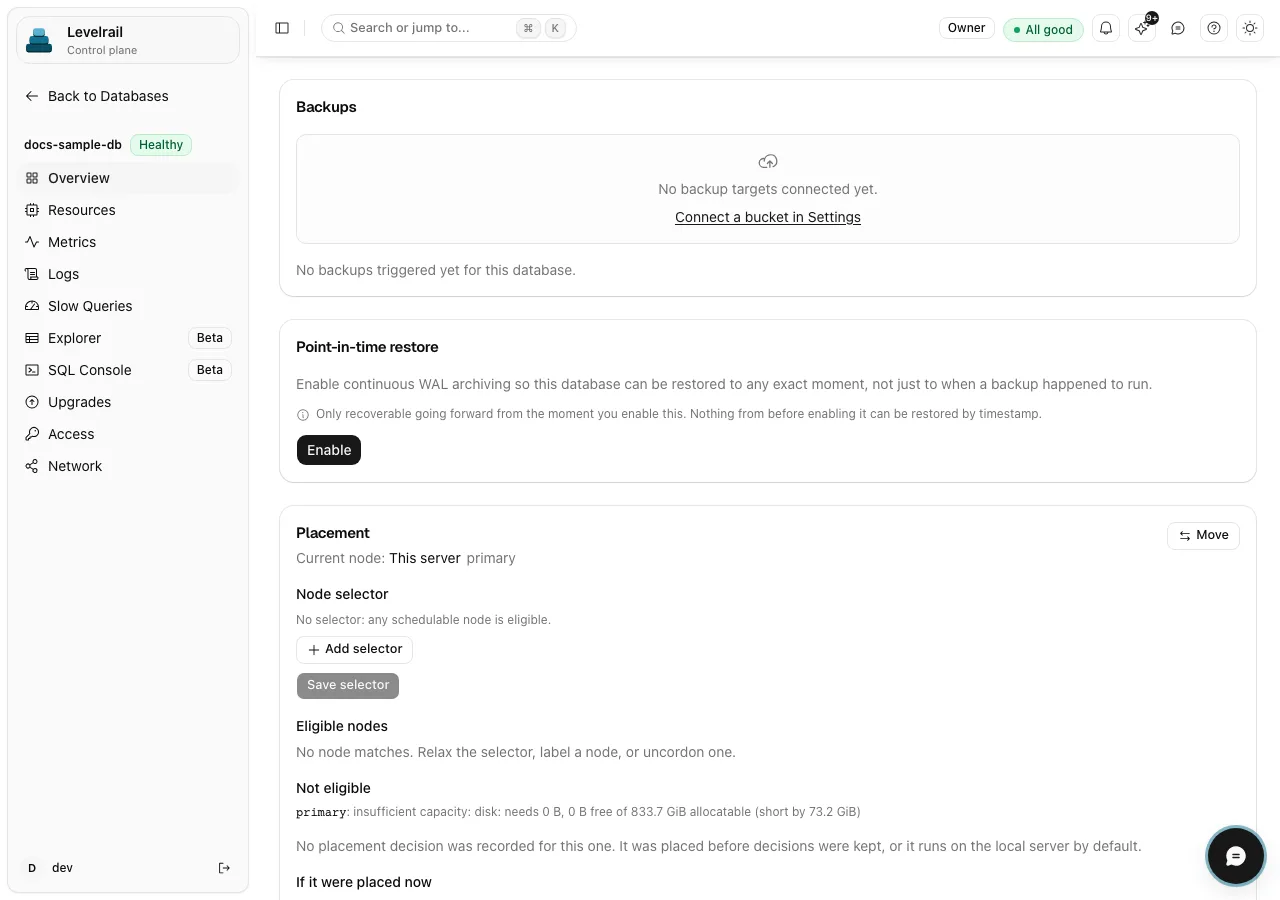
Task: Click the Healthy status badge
Action: click(161, 145)
